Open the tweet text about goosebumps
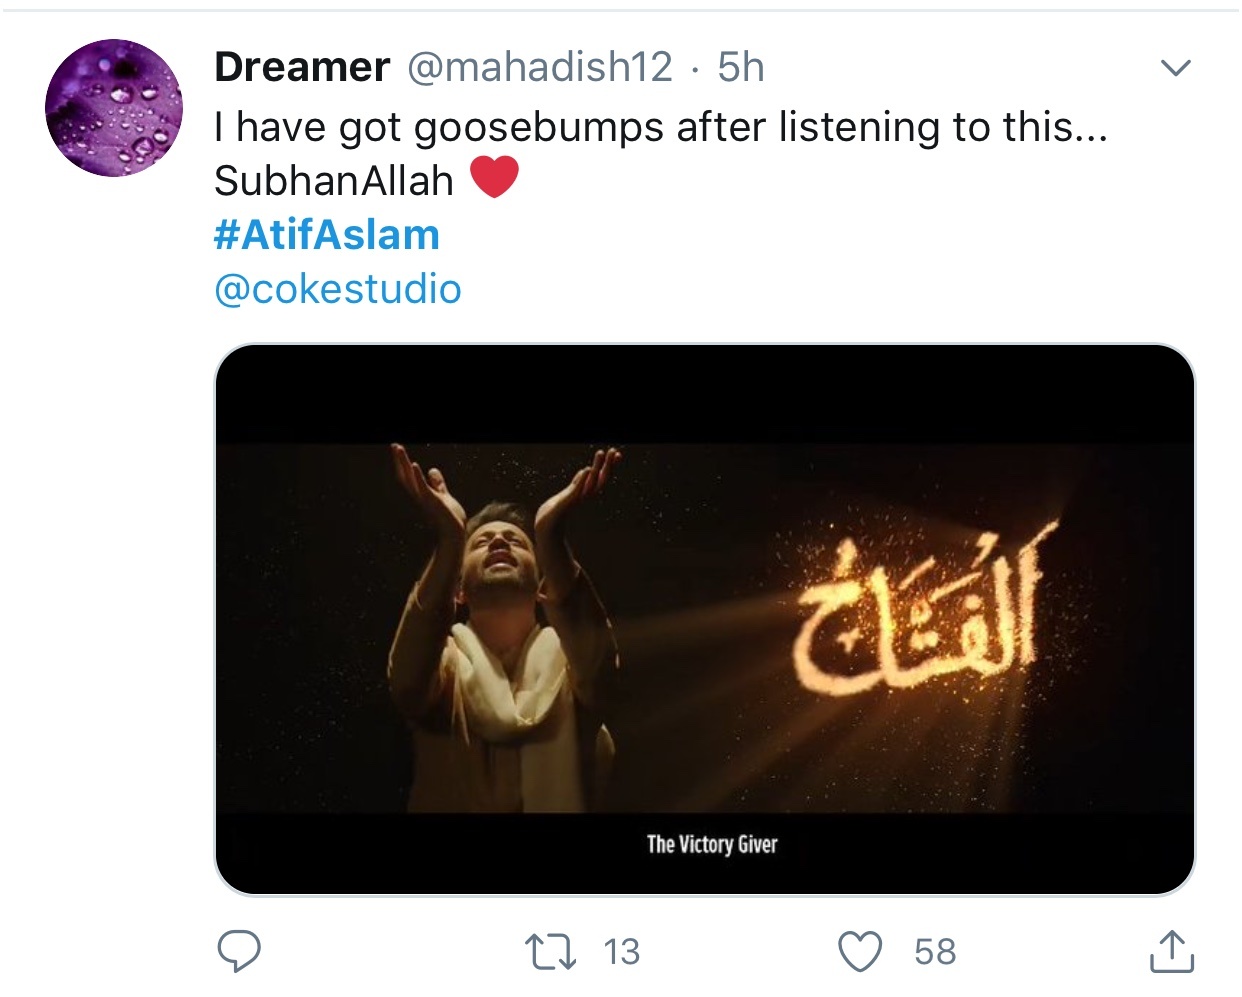 tap(661, 127)
